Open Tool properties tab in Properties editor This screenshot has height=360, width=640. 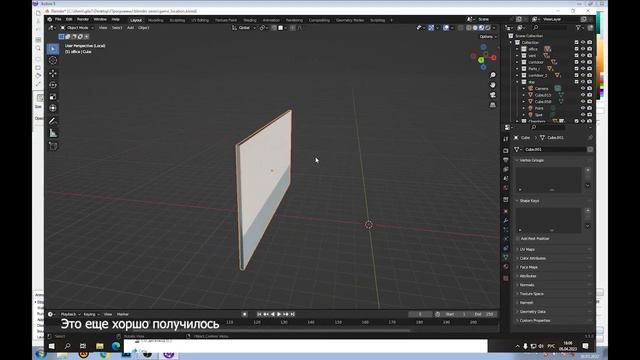coord(506,139)
